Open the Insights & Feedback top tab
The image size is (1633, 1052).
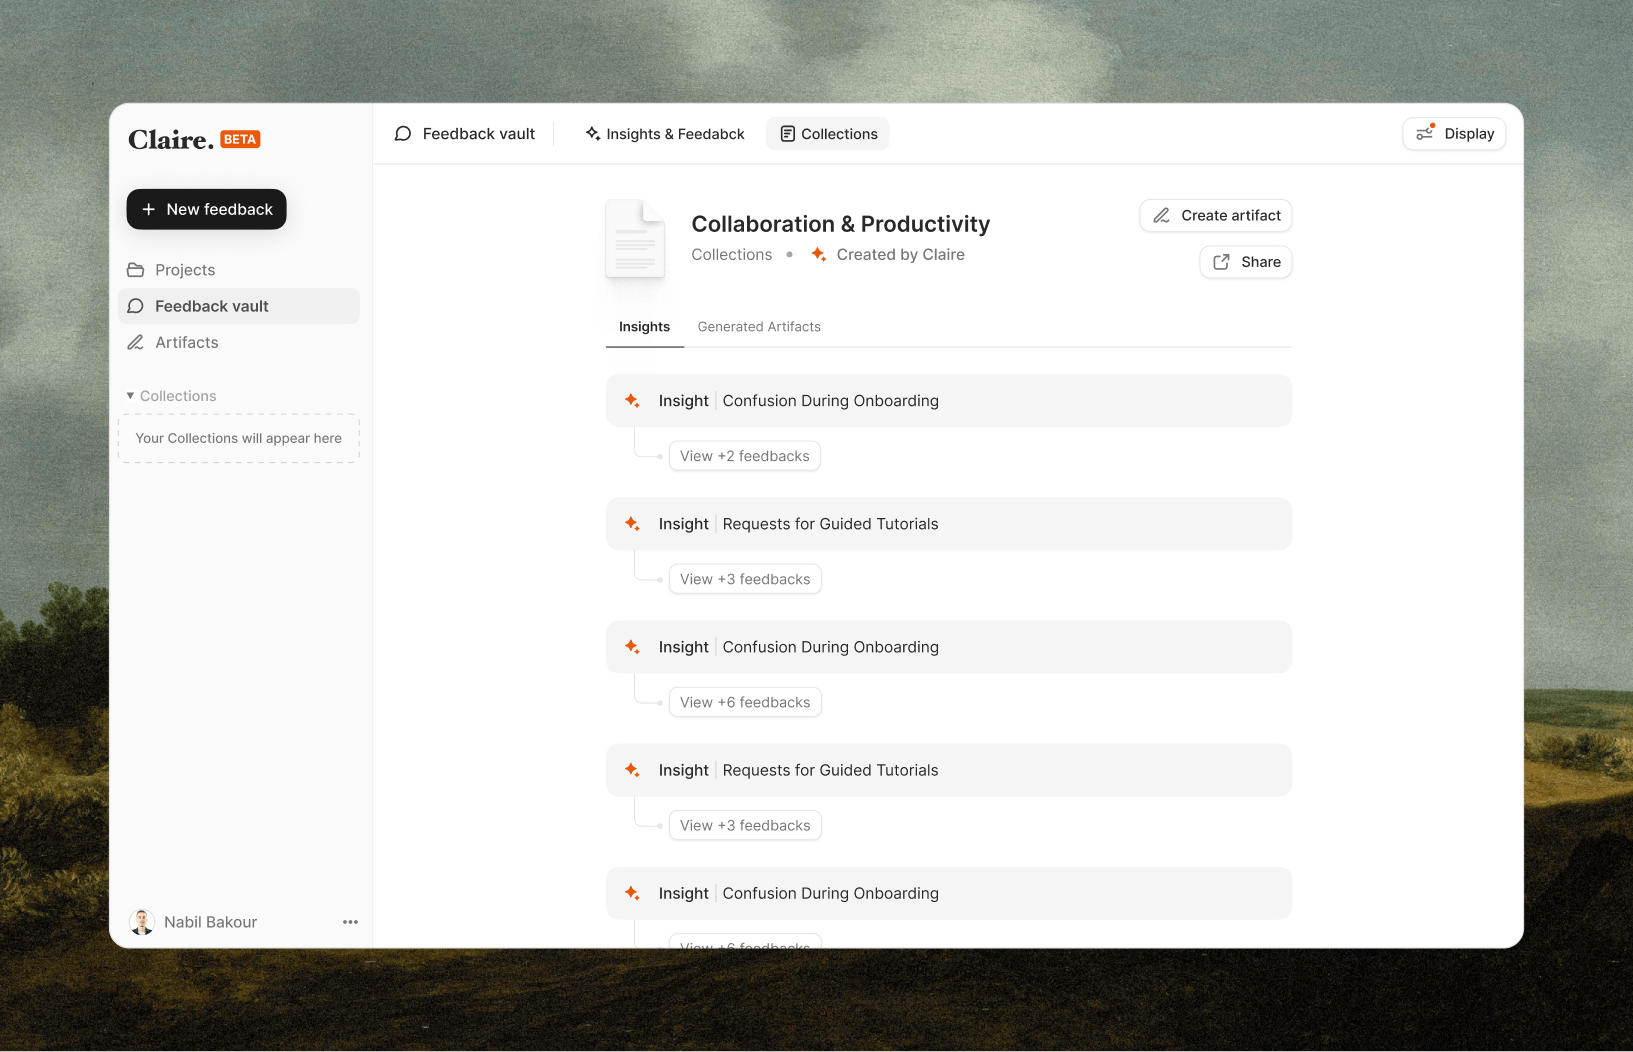point(665,134)
